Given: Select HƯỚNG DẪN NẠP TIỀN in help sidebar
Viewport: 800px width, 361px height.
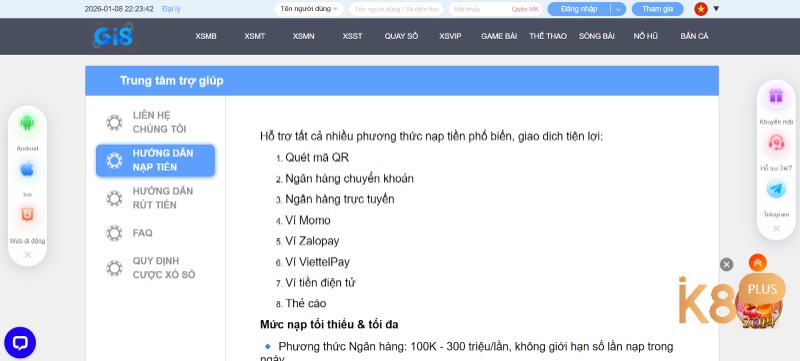Looking at the screenshot, I should click(155, 161).
